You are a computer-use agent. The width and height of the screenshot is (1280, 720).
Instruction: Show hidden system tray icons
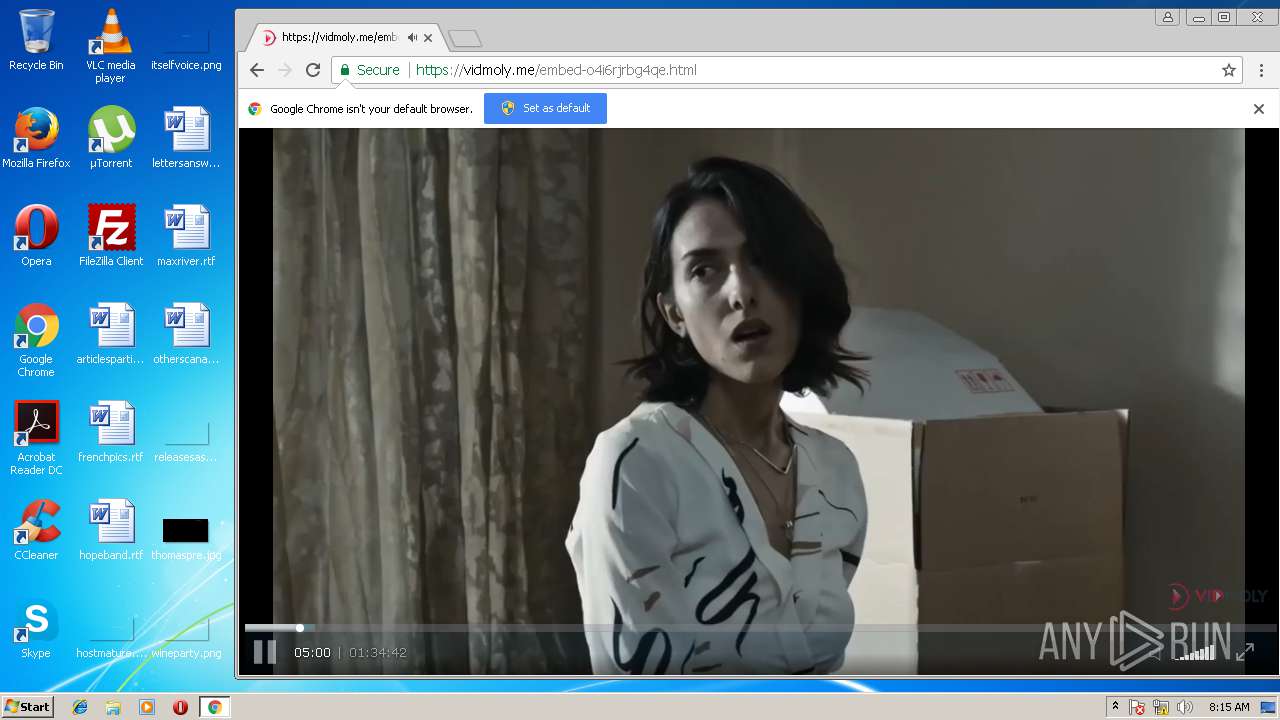click(1115, 707)
